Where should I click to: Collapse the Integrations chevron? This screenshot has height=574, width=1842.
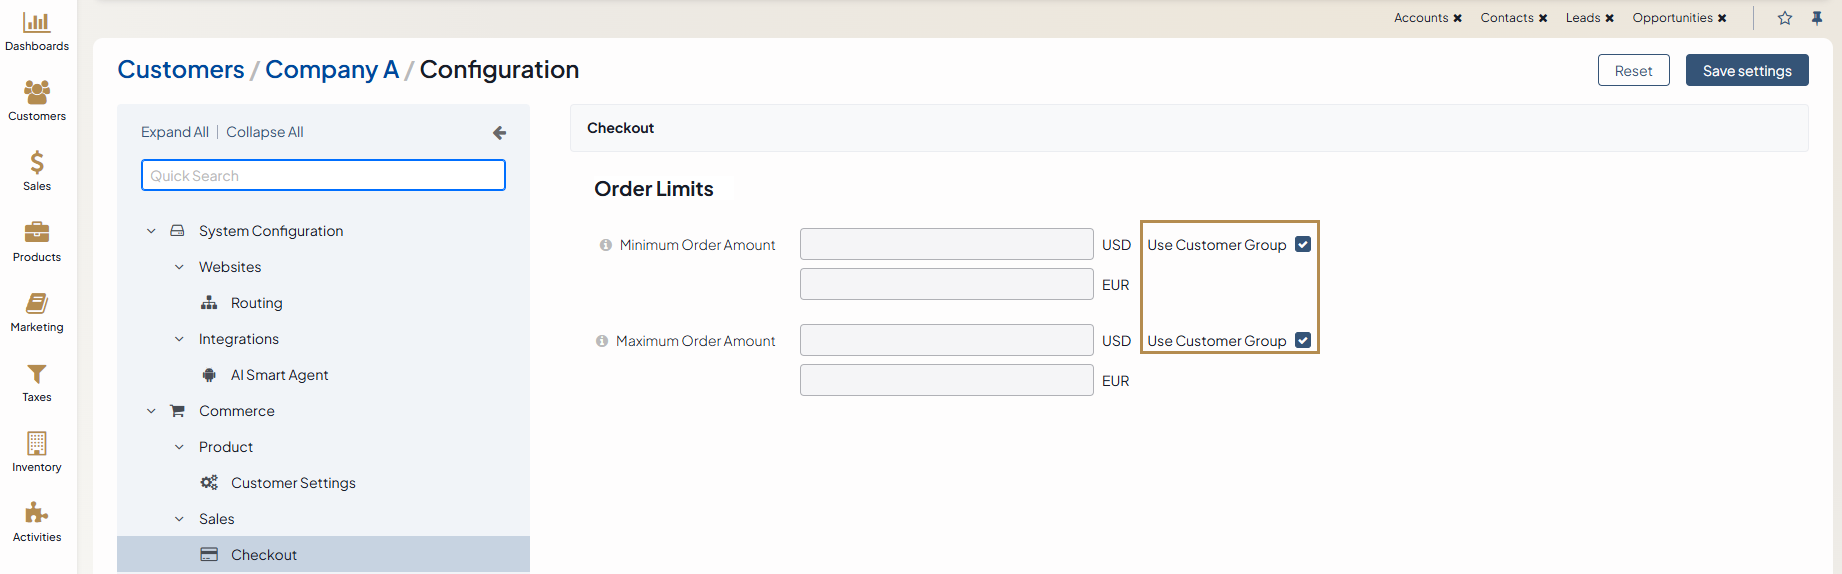point(179,339)
